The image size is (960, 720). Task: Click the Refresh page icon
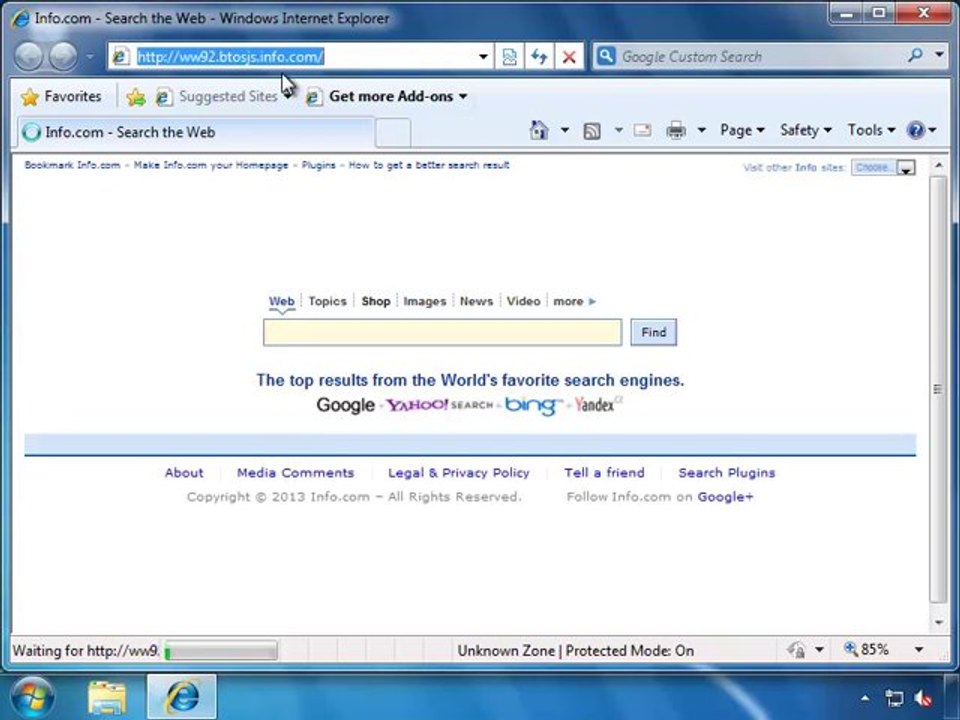[539, 57]
